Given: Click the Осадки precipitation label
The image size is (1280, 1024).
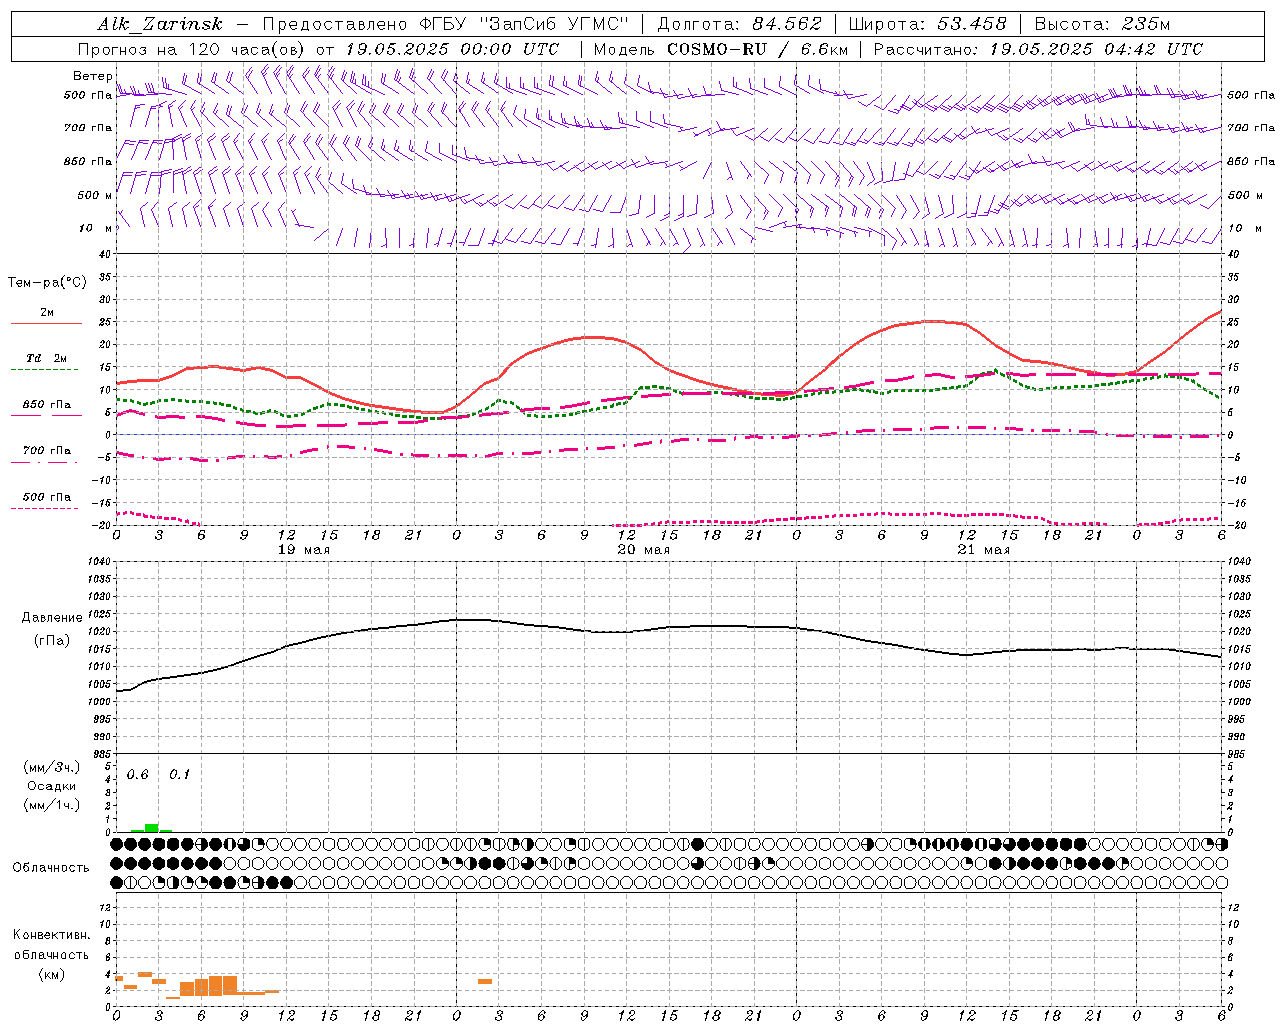Looking at the screenshot, I should [x=51, y=786].
